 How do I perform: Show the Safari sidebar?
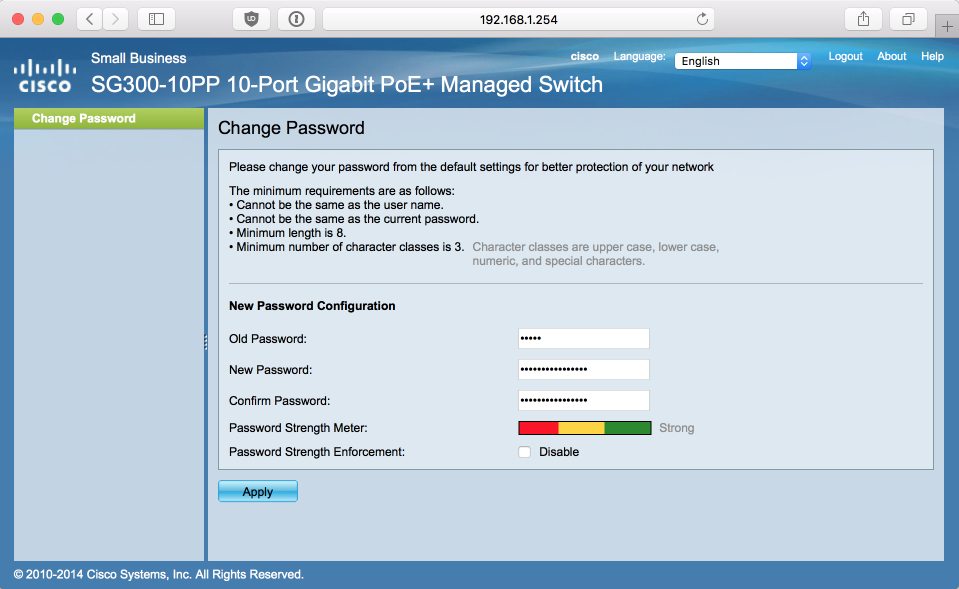point(157,19)
